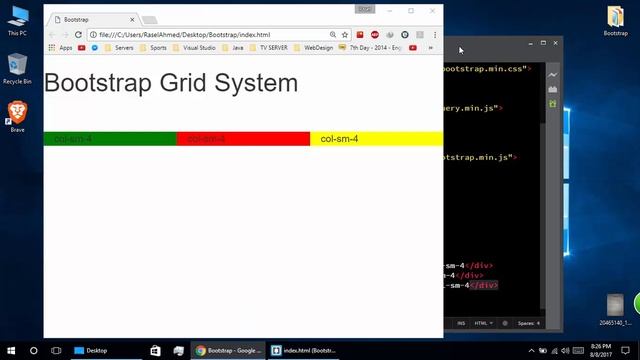Image resolution: width=640 pixels, height=360 pixels.
Task: Click the grey square extension icon
Action: [x=420, y=35]
